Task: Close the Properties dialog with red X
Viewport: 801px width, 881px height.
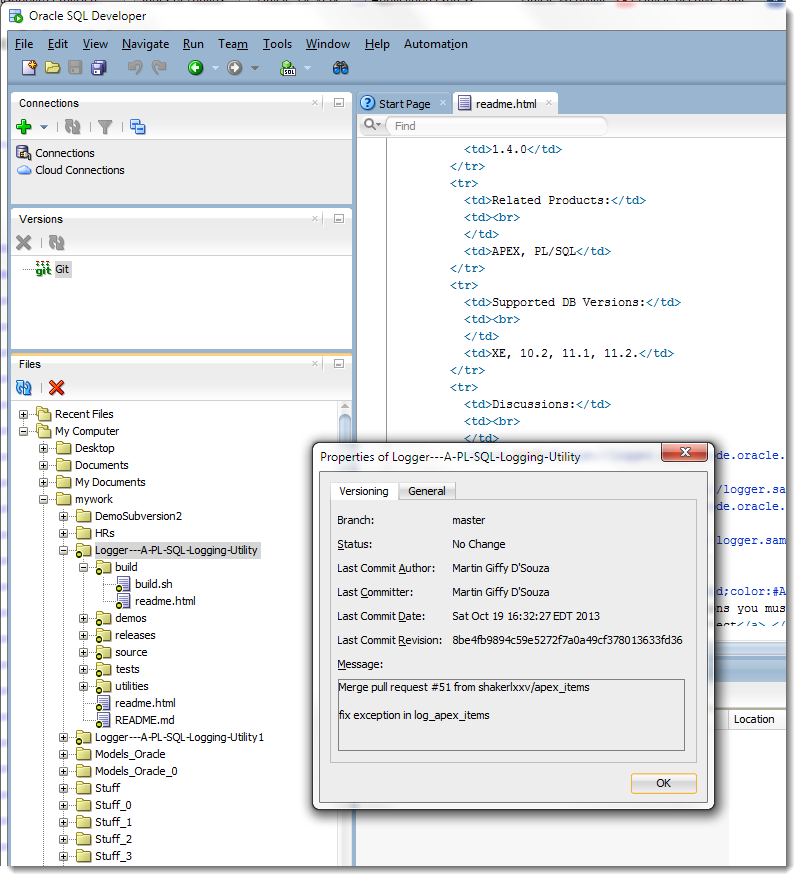Action: (x=685, y=452)
